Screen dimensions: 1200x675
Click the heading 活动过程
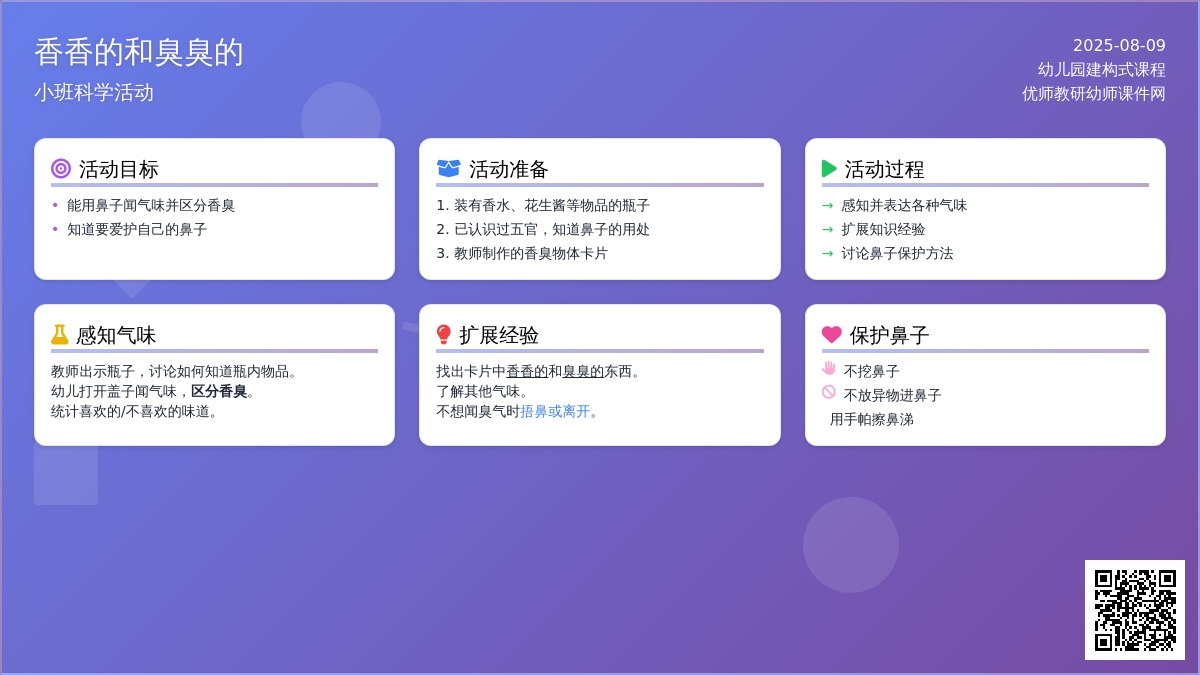tap(885, 169)
